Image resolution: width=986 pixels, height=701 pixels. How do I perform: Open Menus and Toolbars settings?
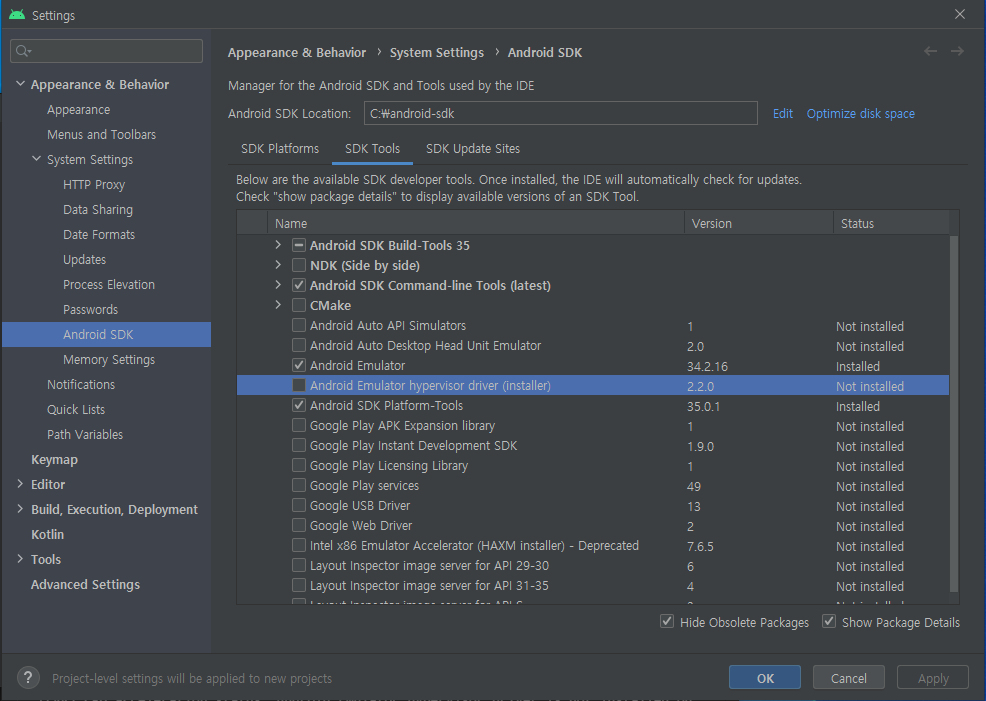[x=101, y=135]
